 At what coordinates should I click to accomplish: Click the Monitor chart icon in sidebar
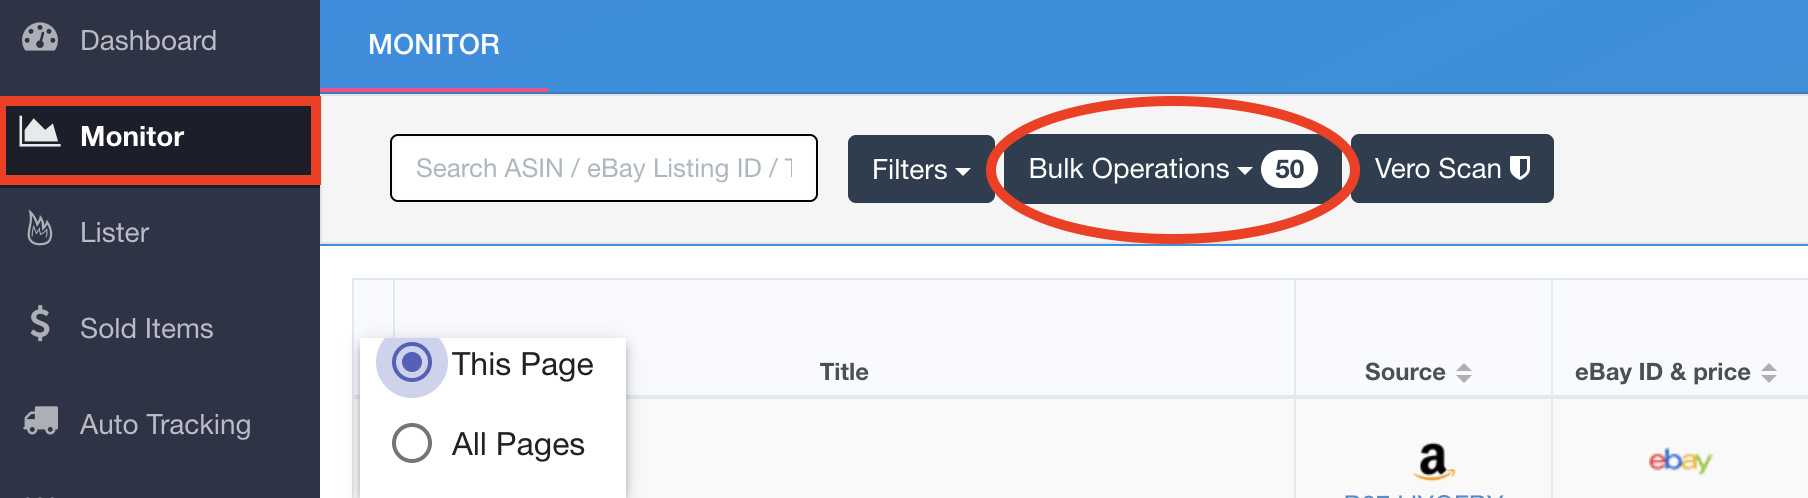(x=40, y=132)
